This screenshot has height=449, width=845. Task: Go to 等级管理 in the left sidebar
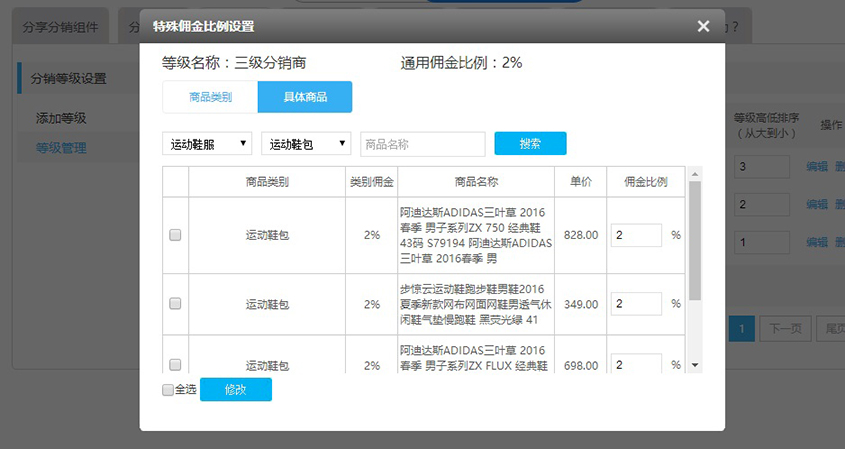pyautogui.click(x=61, y=148)
